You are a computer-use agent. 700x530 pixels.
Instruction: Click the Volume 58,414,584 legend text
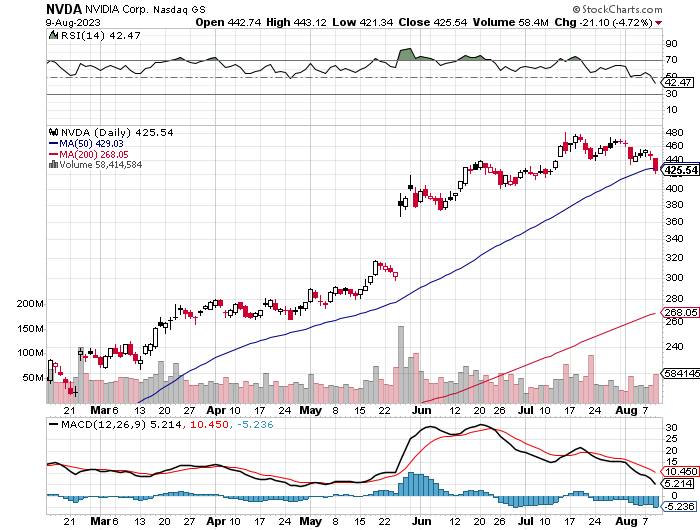pyautogui.click(x=101, y=164)
